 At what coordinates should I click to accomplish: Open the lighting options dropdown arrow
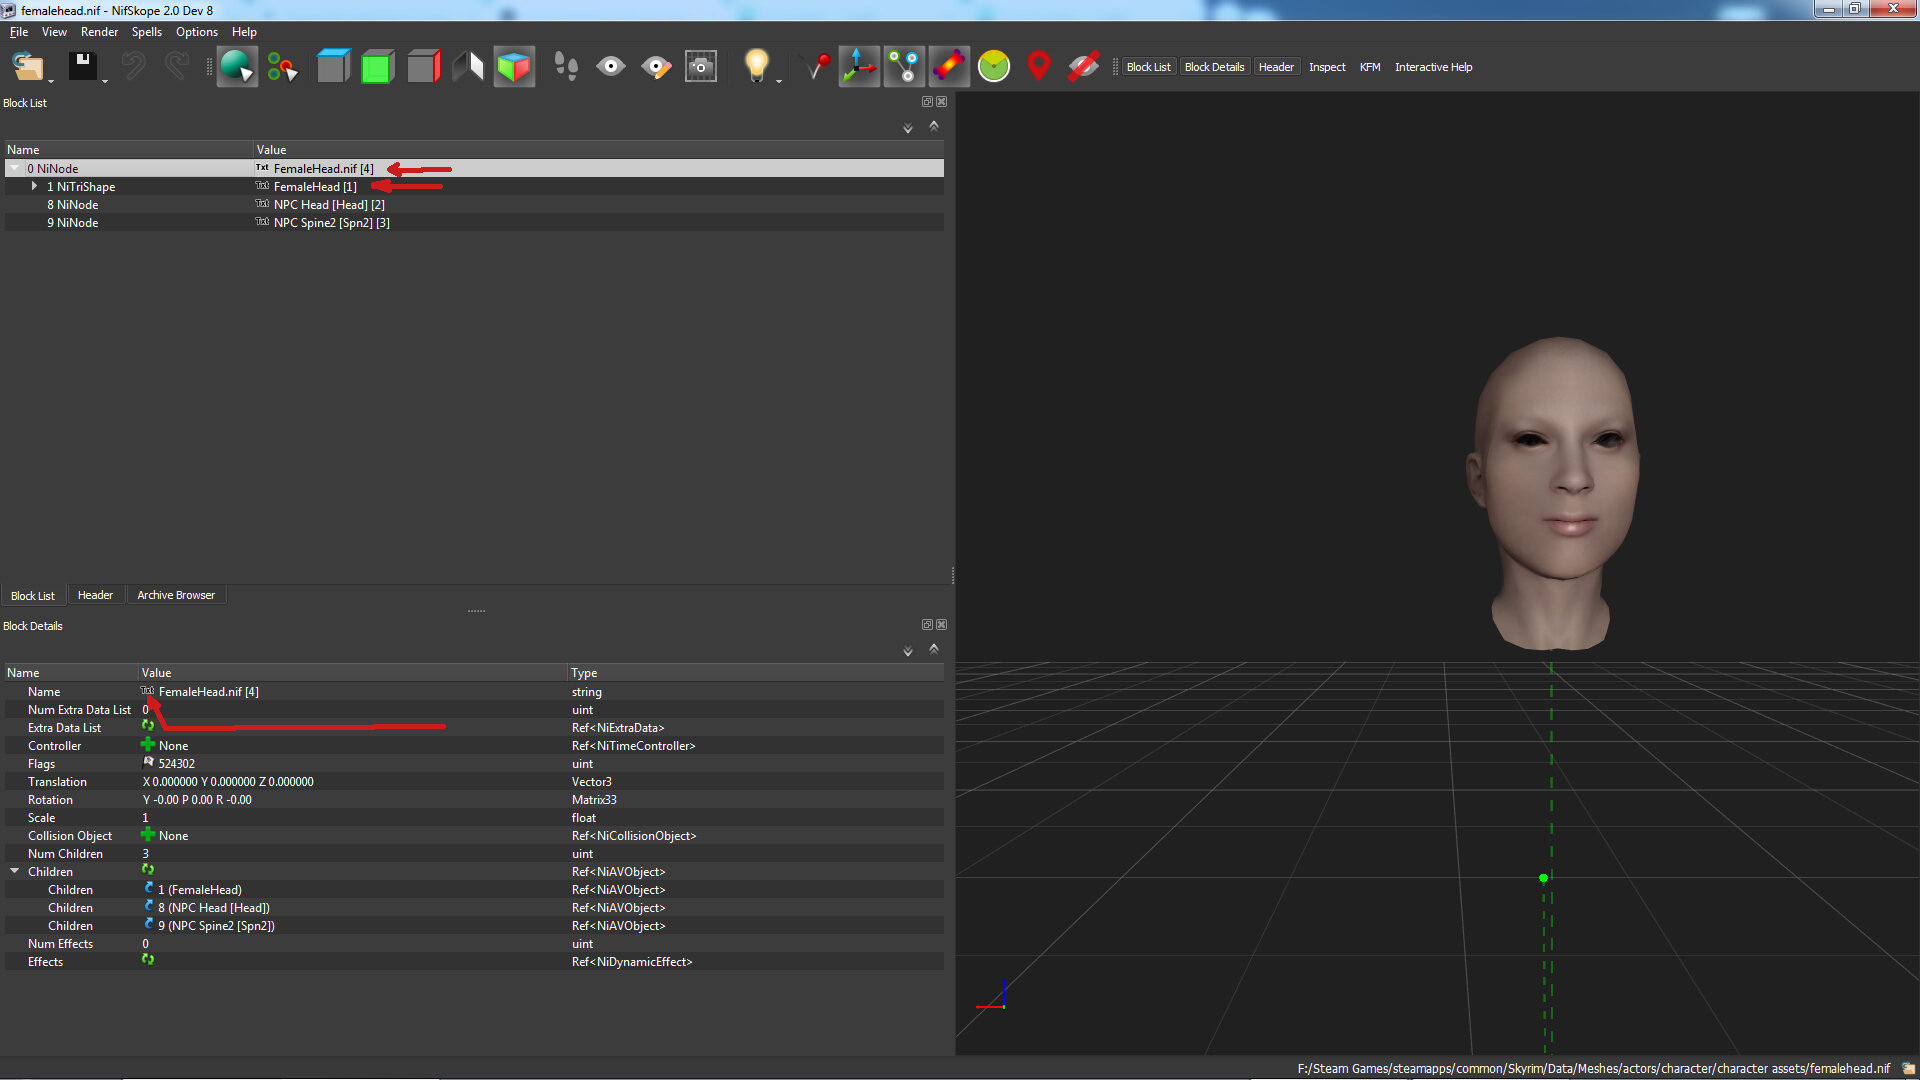[x=779, y=80]
